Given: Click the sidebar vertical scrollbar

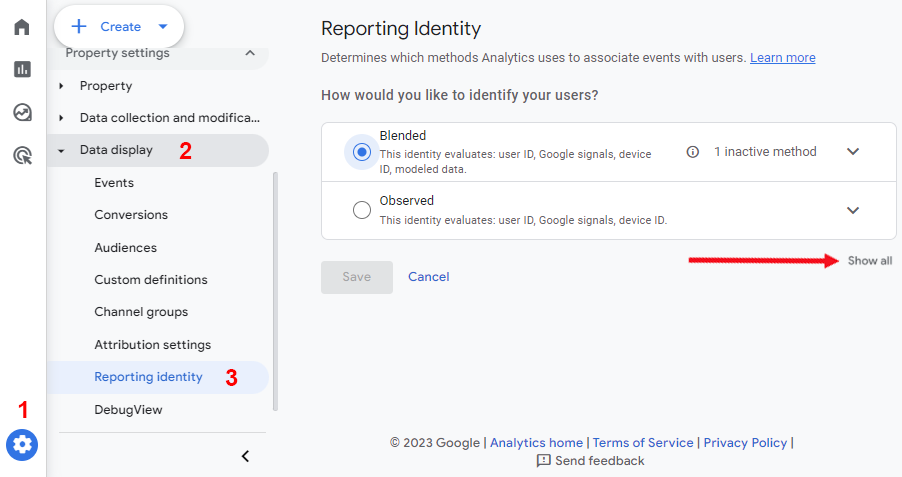Looking at the screenshot, I should point(276,290).
